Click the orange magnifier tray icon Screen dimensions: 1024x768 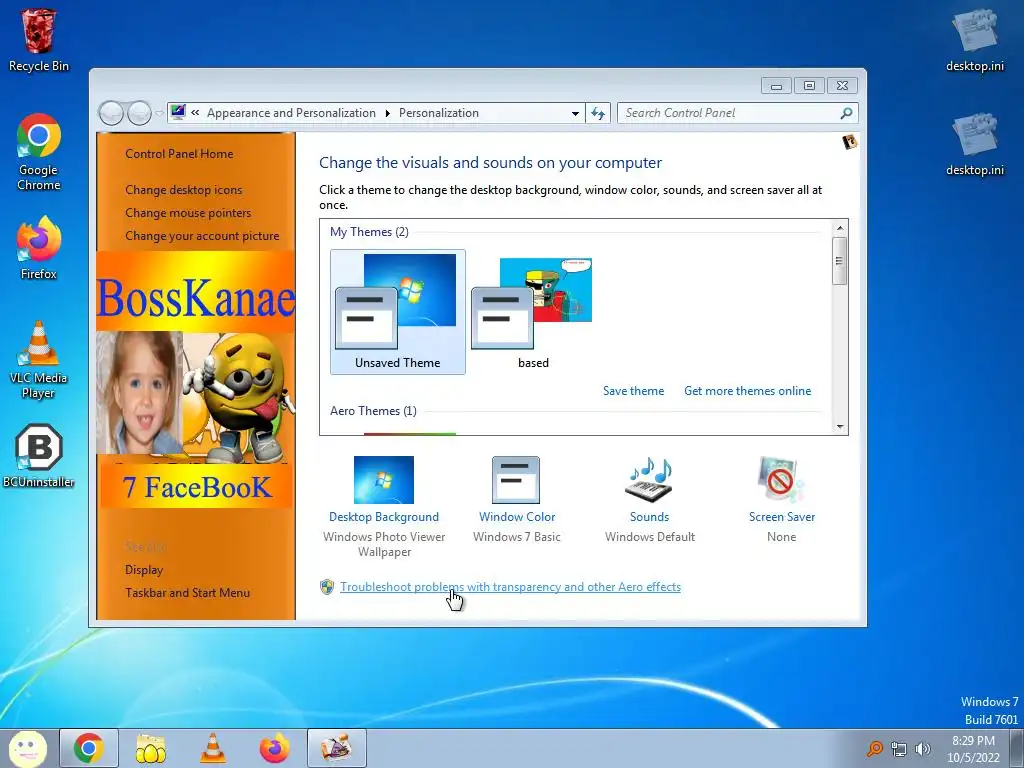(x=874, y=749)
